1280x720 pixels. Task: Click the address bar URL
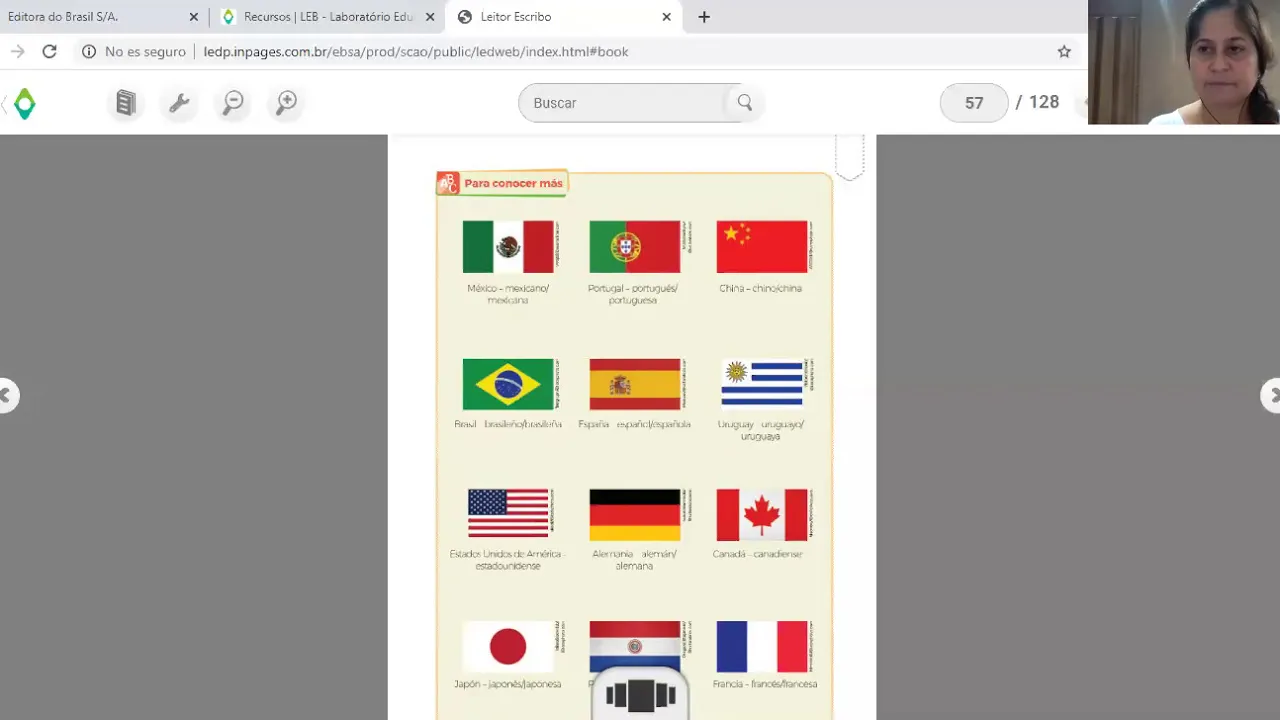(x=416, y=51)
